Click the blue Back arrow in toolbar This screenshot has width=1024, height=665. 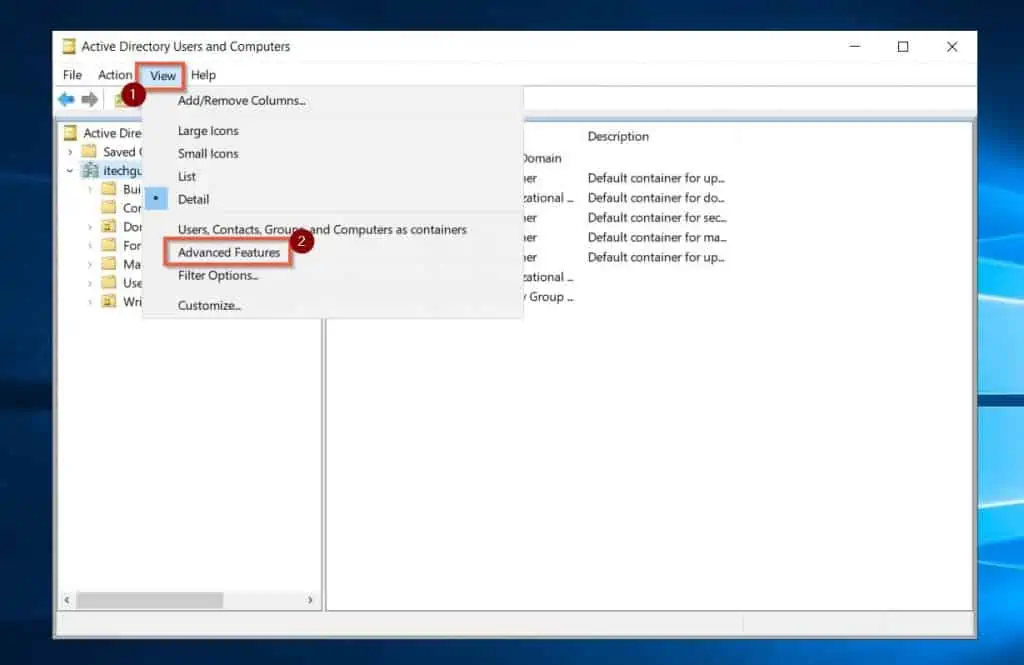(x=66, y=99)
